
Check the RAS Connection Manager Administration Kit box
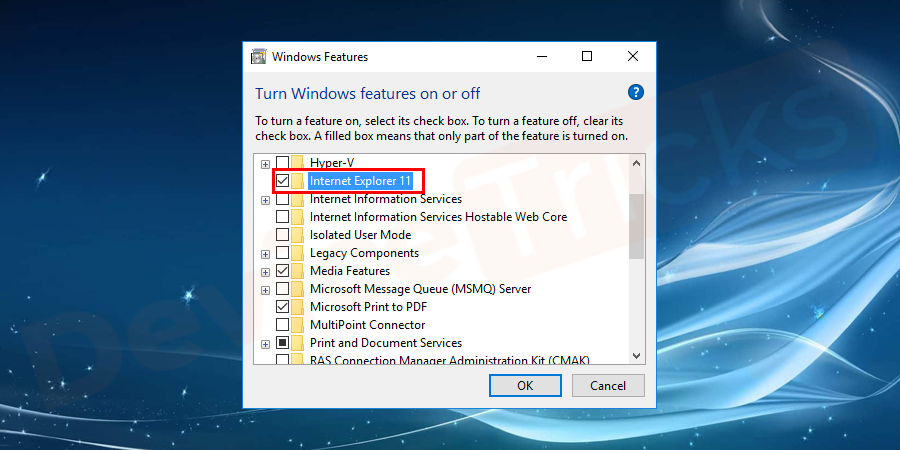point(282,360)
